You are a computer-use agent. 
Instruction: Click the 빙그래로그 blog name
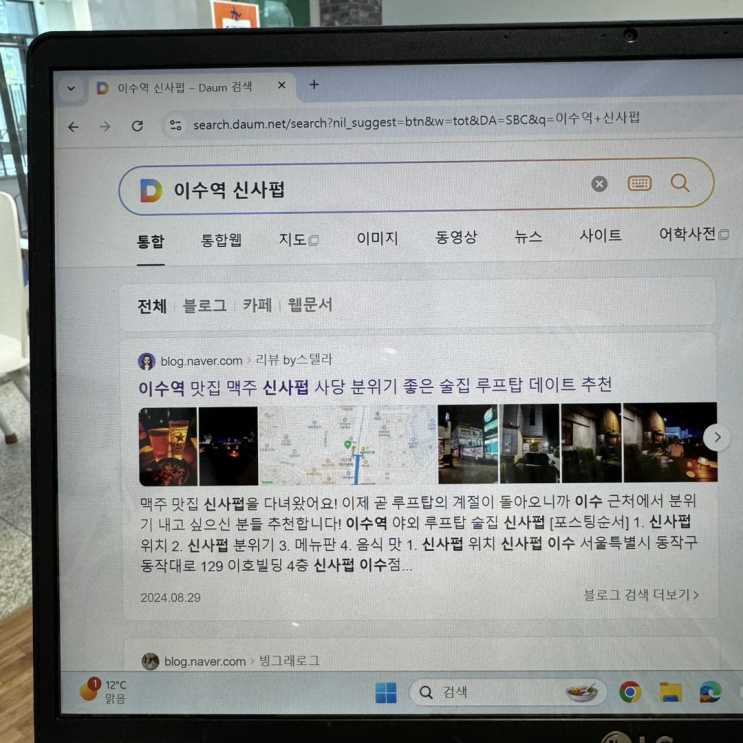point(290,661)
